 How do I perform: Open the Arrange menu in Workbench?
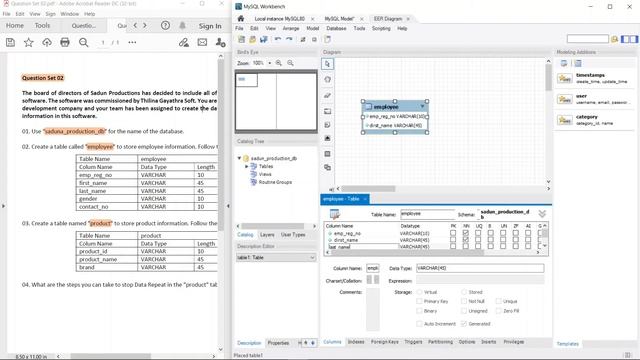(291, 29)
